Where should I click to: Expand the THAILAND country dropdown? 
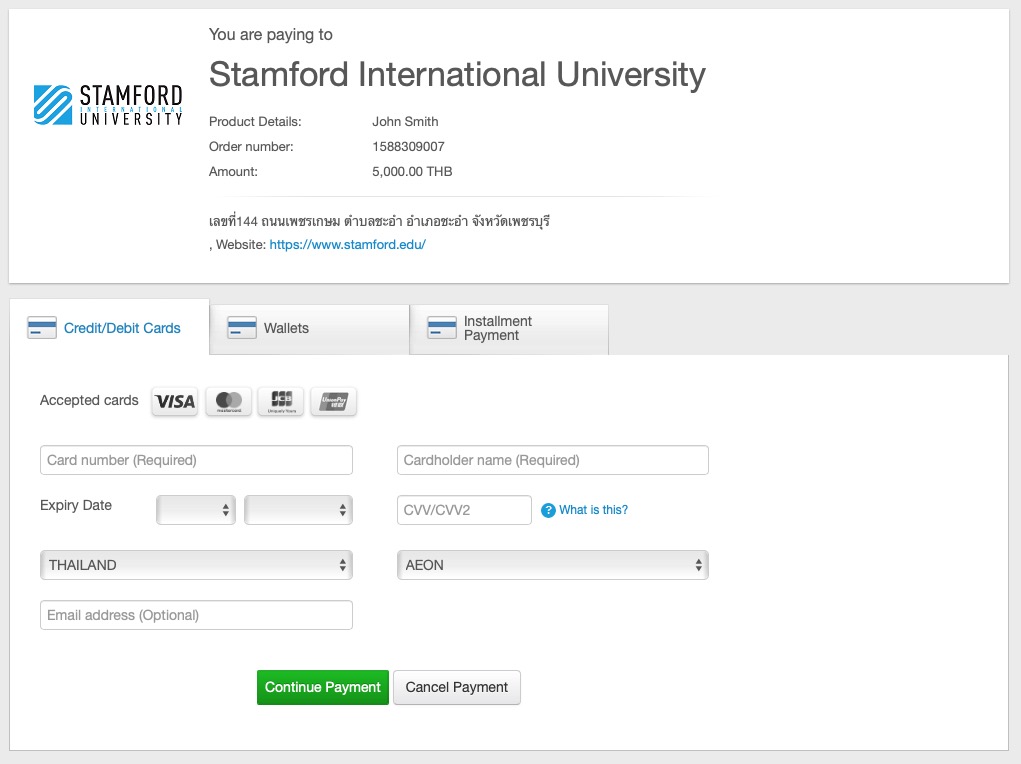196,565
